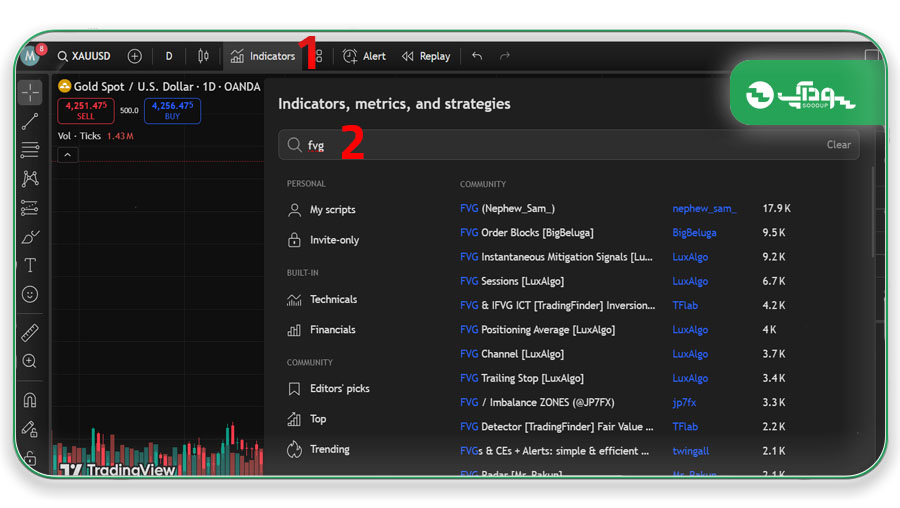
Task: Open author profile jp7fx
Action: (684, 402)
